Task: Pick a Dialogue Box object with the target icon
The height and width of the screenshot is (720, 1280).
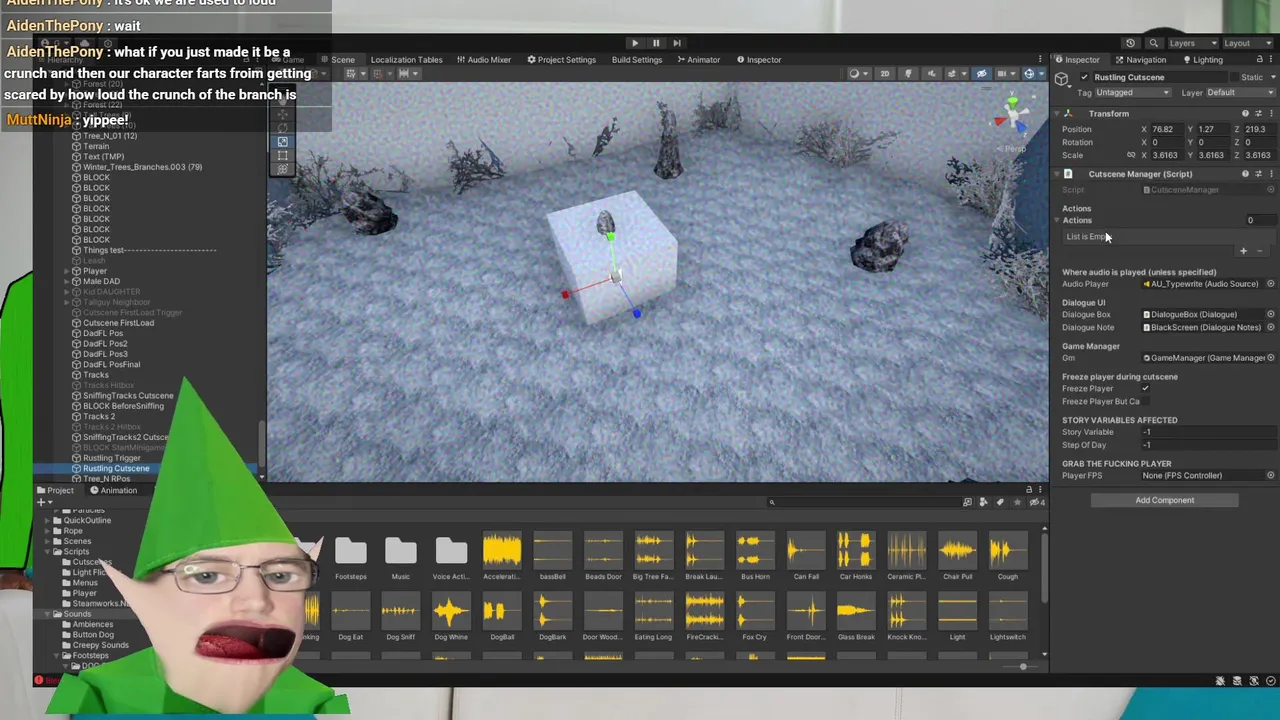Action: (x=1271, y=314)
